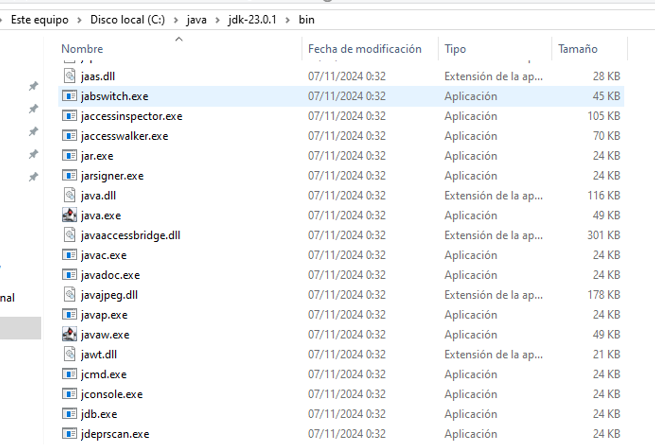This screenshot has width=655, height=446.
Task: Click the javac.exe file icon
Action: pos(69,255)
